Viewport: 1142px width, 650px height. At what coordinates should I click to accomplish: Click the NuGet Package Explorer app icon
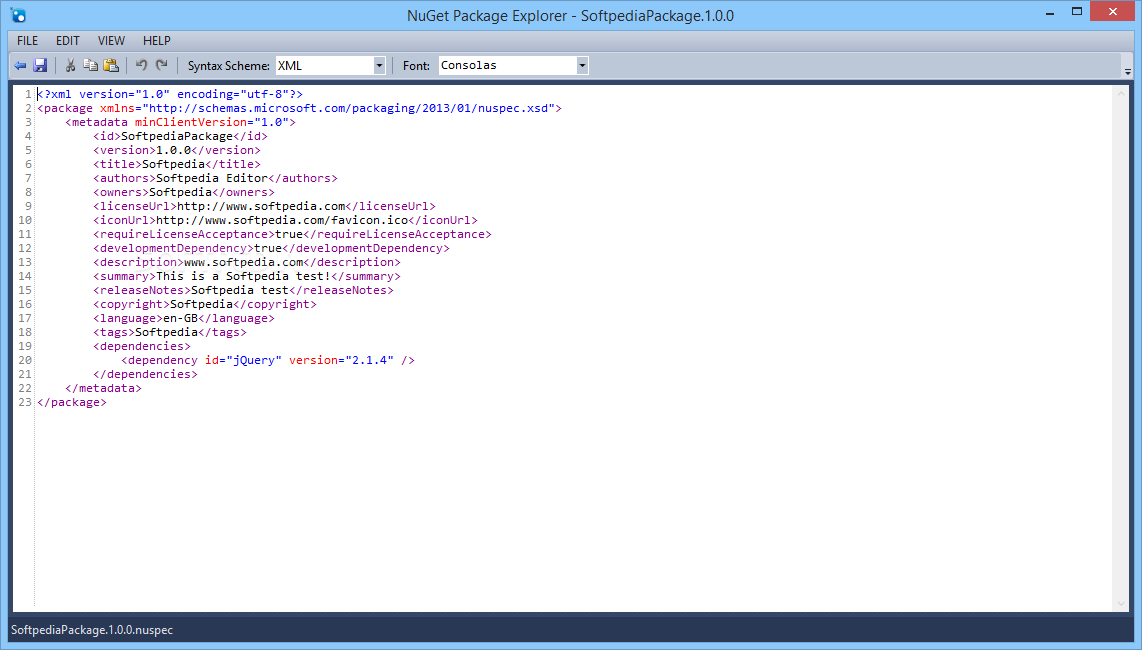click(x=19, y=15)
